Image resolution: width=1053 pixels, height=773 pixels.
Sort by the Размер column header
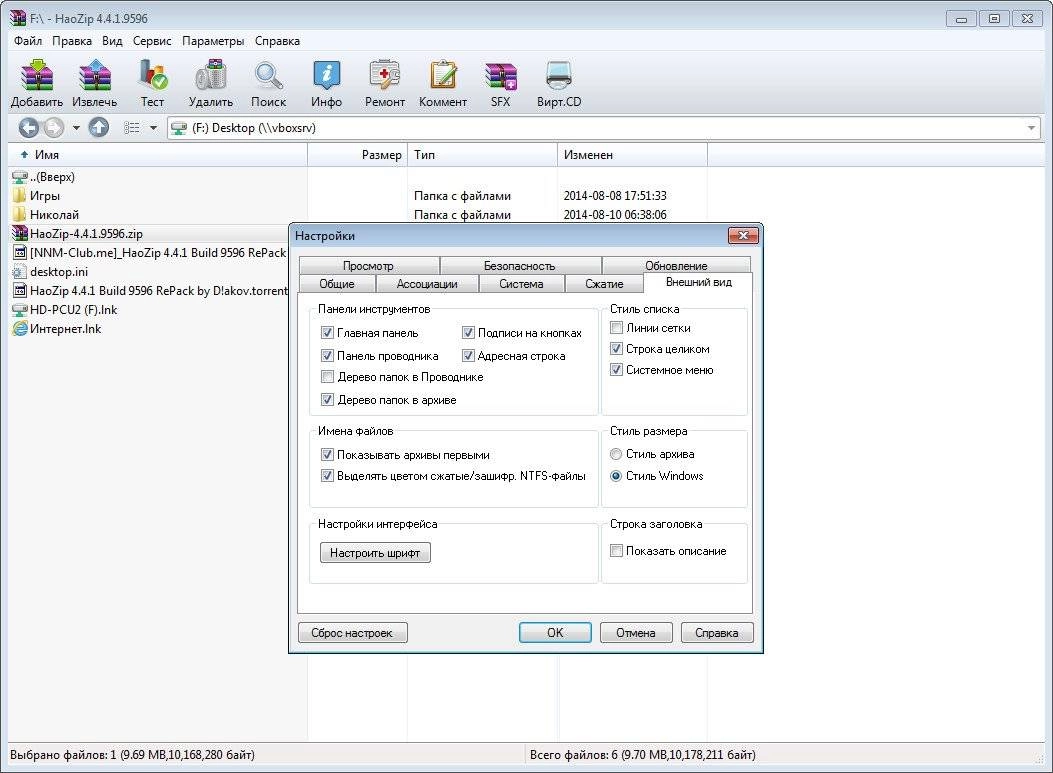tap(357, 154)
